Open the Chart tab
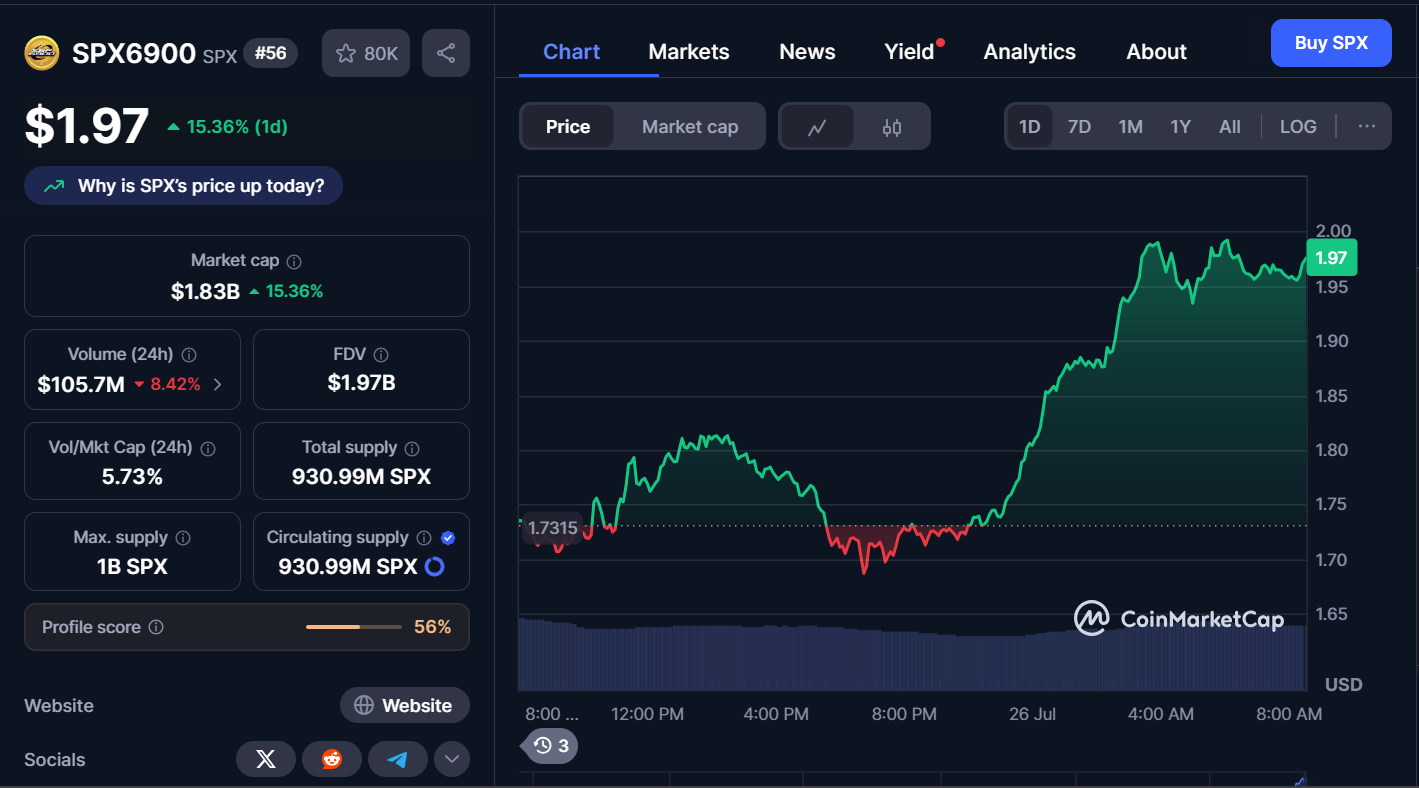 pyautogui.click(x=571, y=52)
